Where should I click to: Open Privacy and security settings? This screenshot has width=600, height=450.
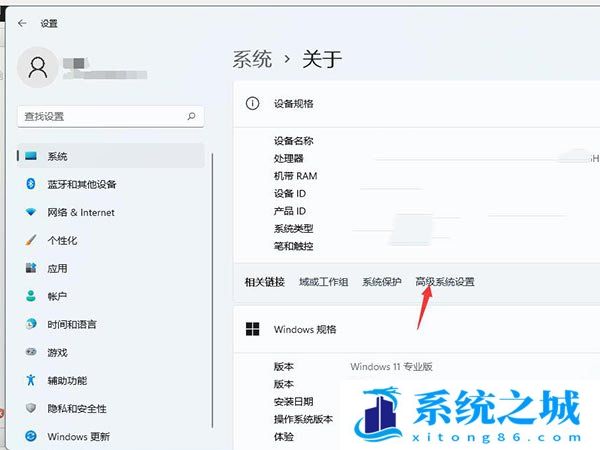pos(76,408)
